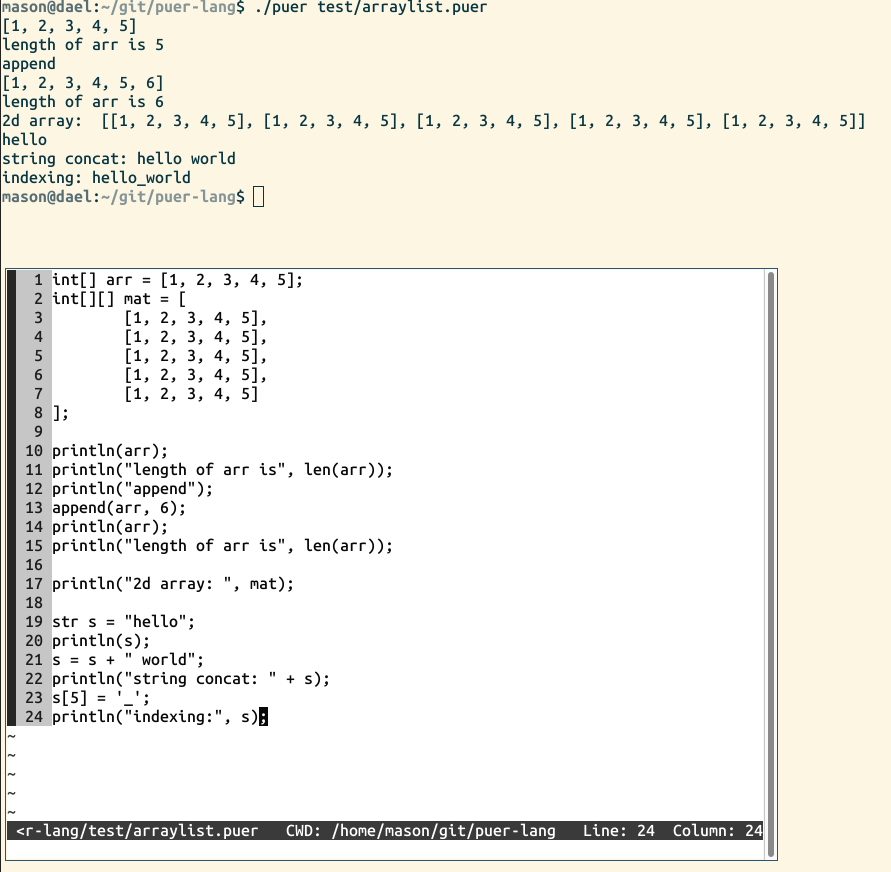Click the 'int[][] mat = [' line
The height and width of the screenshot is (872, 891).
[119, 299]
